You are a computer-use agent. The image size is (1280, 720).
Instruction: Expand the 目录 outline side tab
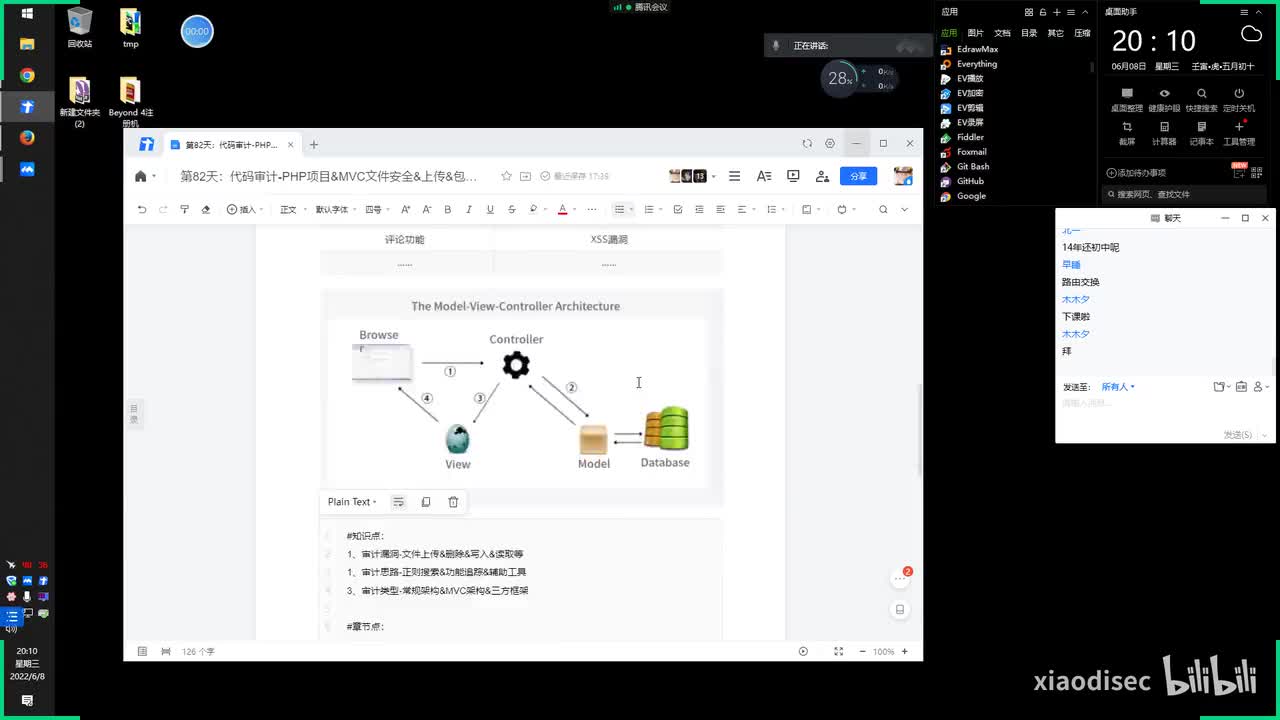[x=134, y=413]
